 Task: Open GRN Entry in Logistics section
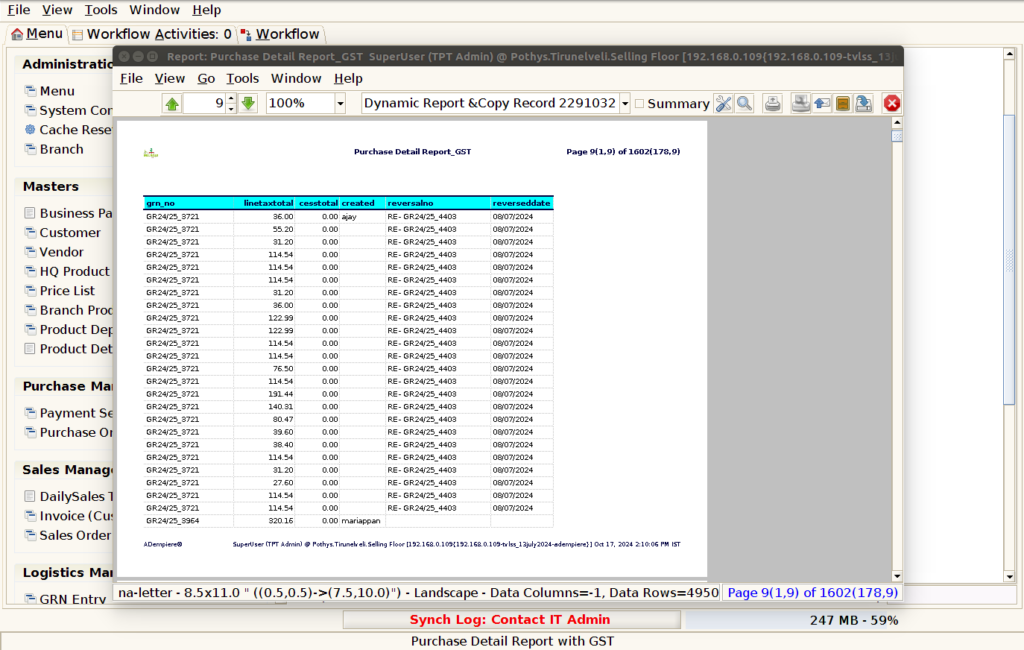[72, 598]
